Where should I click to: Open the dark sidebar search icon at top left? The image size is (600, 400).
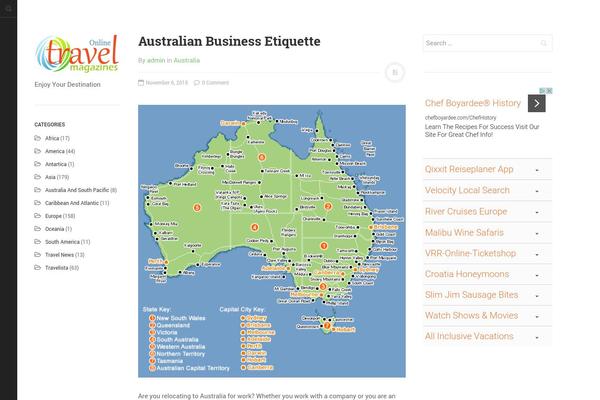coord(8,8)
